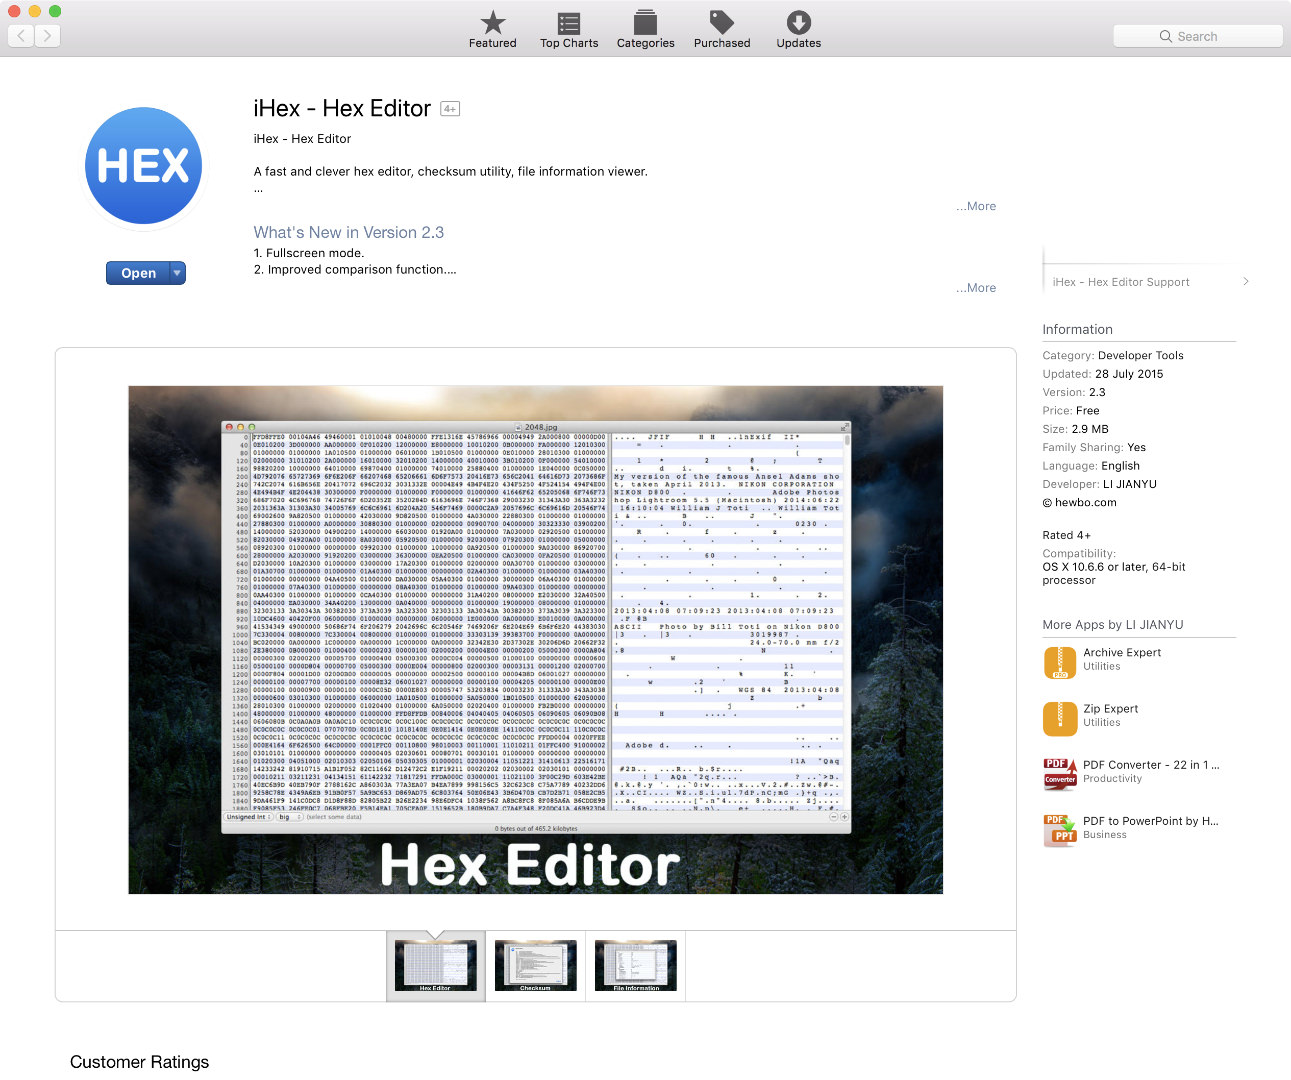This screenshot has height=1080, width=1291.
Task: Click the Size: 2.9 MB entry
Action: coord(1076,429)
